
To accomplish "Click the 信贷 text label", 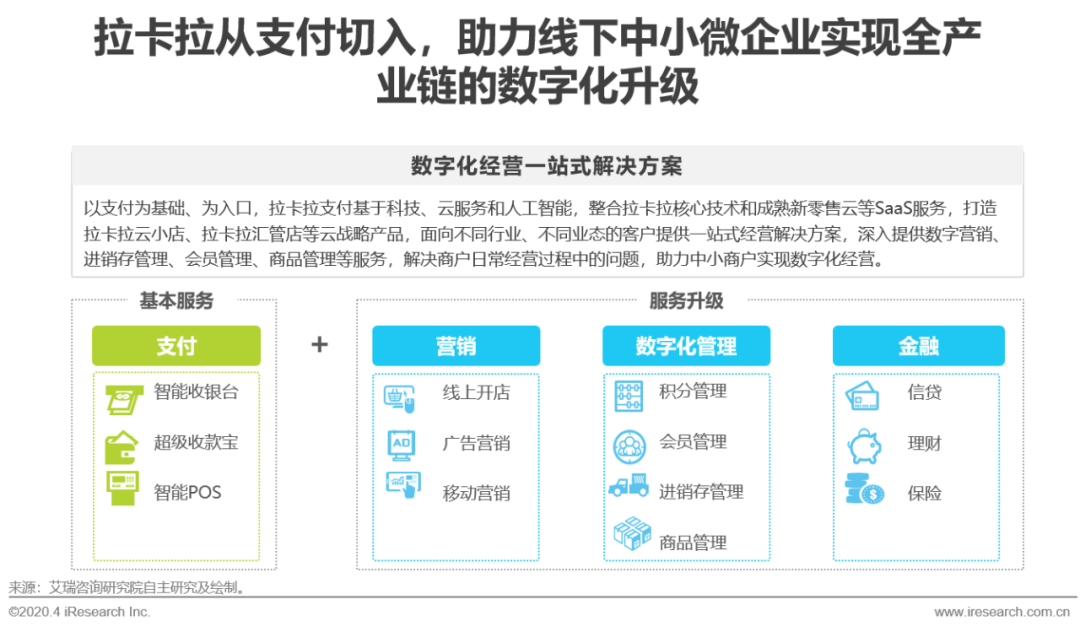I will tap(924, 392).
